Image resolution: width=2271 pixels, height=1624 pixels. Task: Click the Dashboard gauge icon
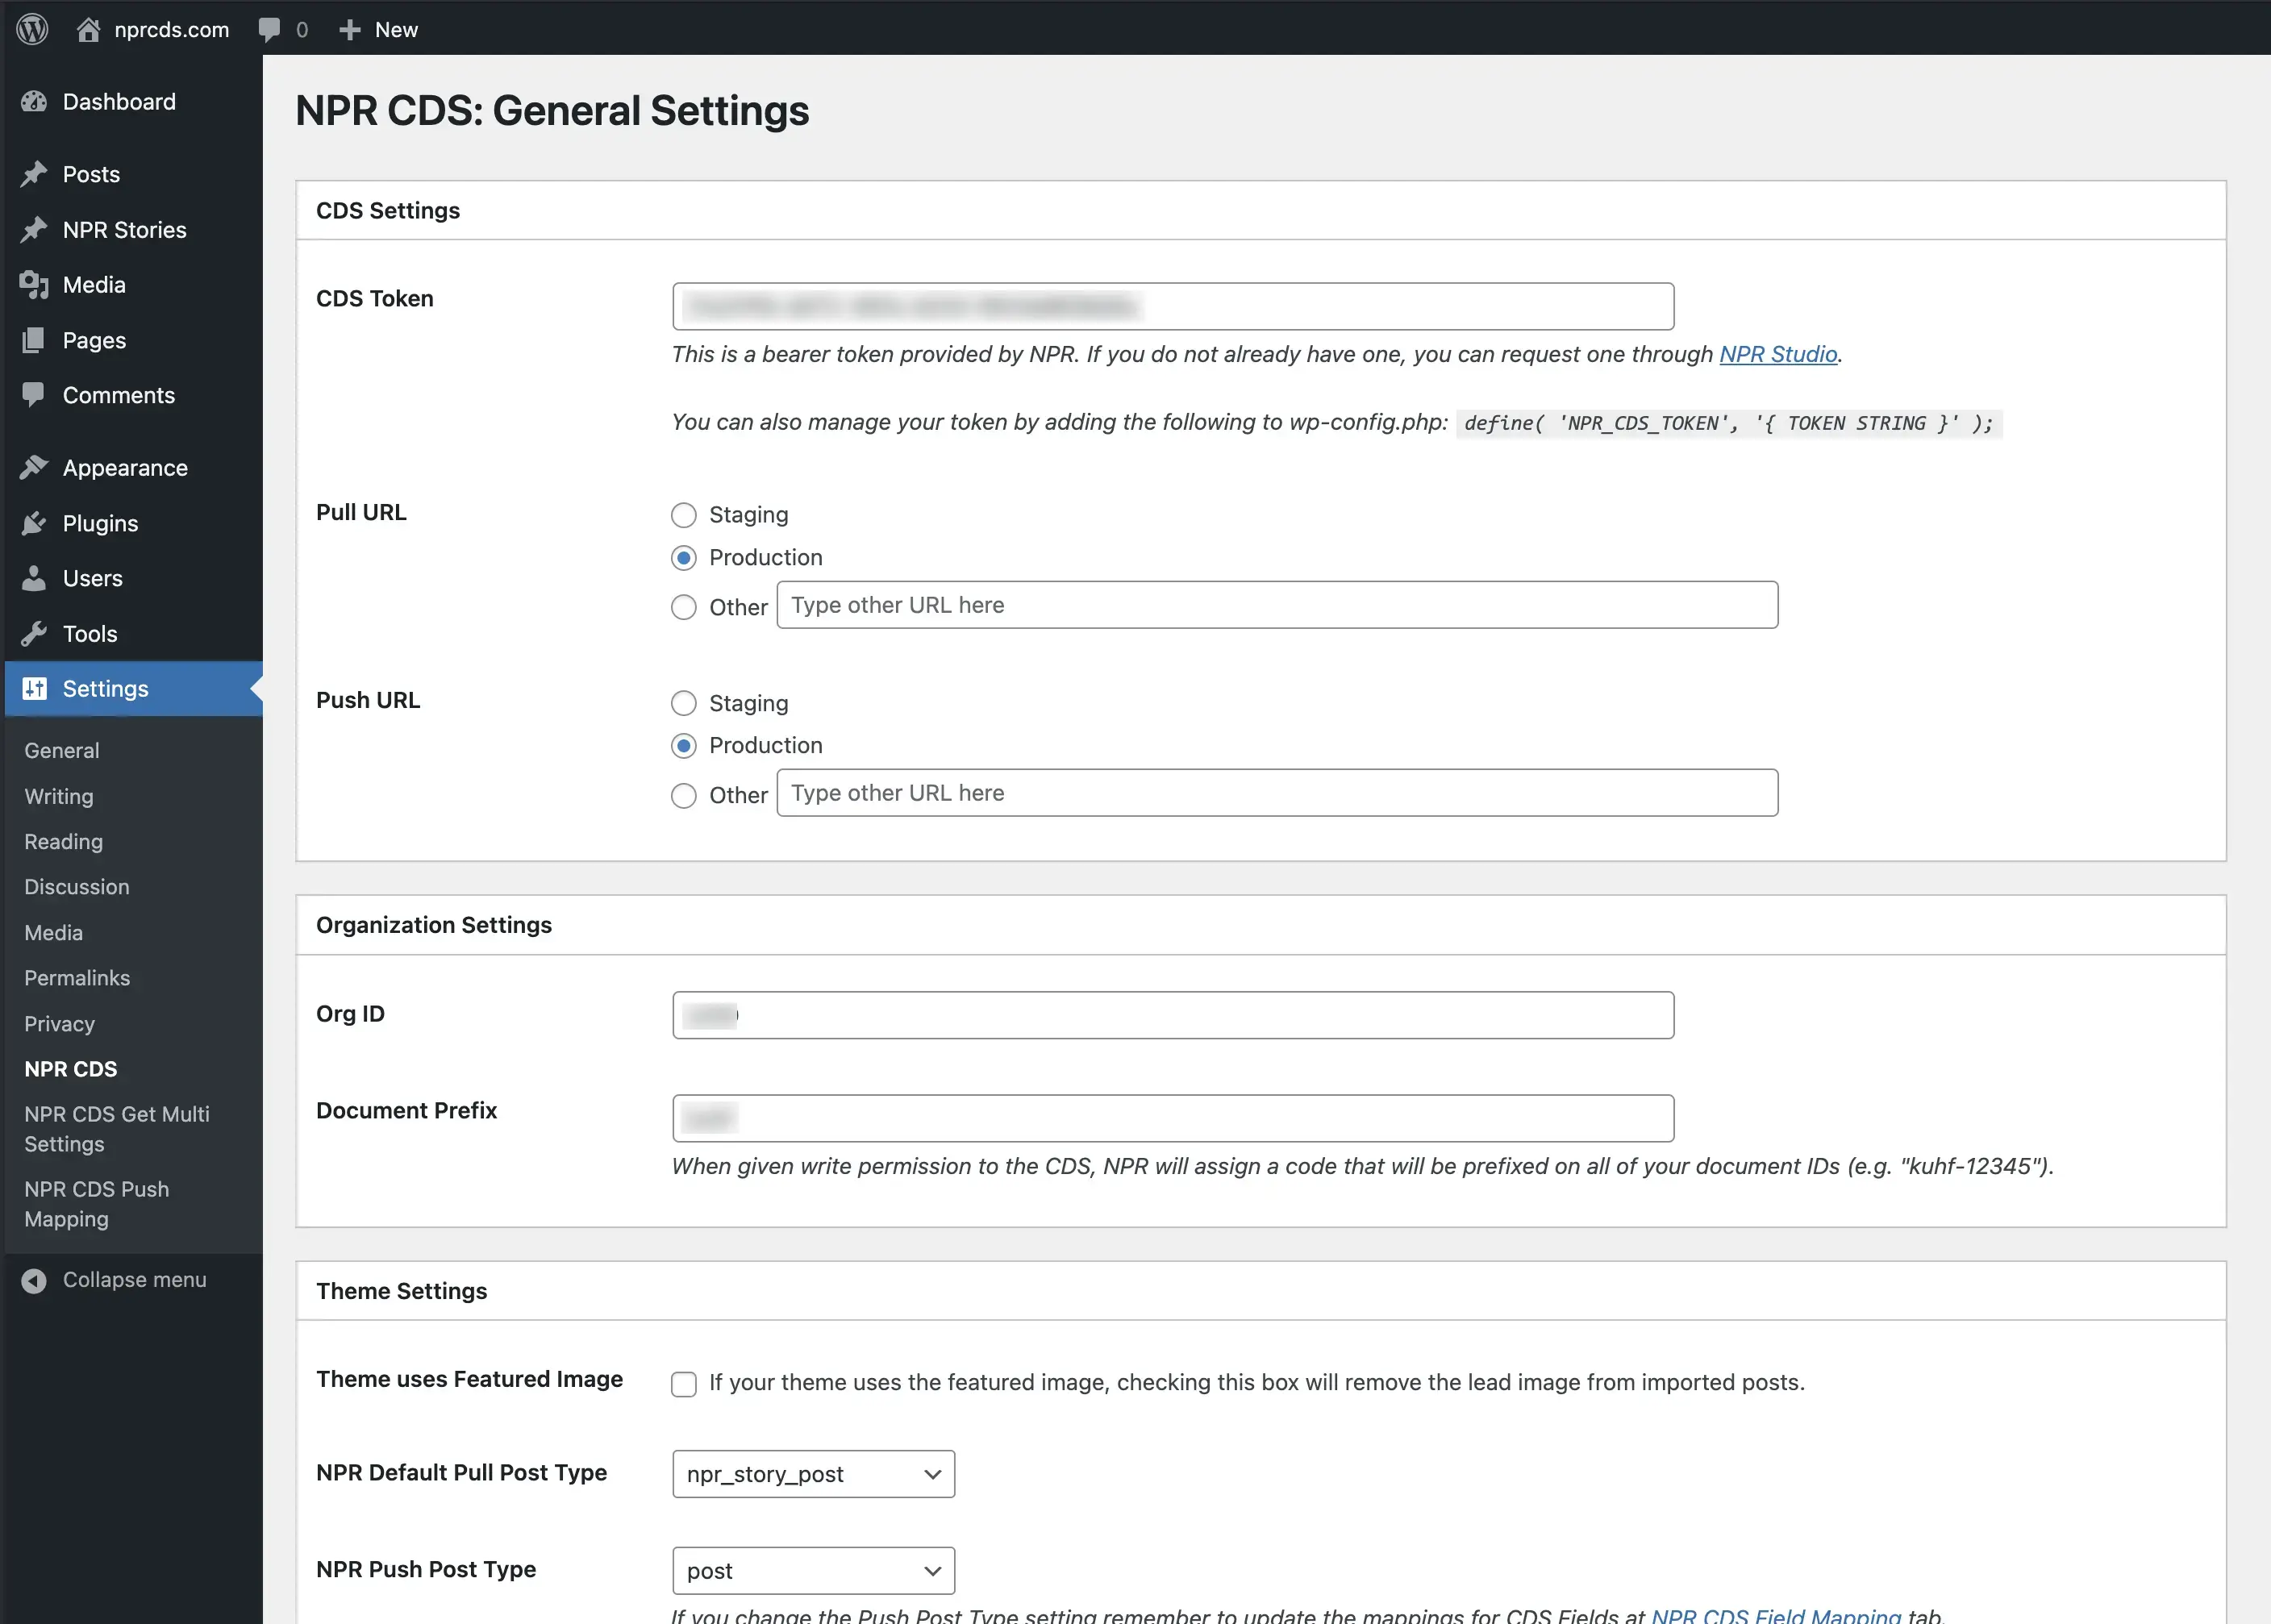34,102
